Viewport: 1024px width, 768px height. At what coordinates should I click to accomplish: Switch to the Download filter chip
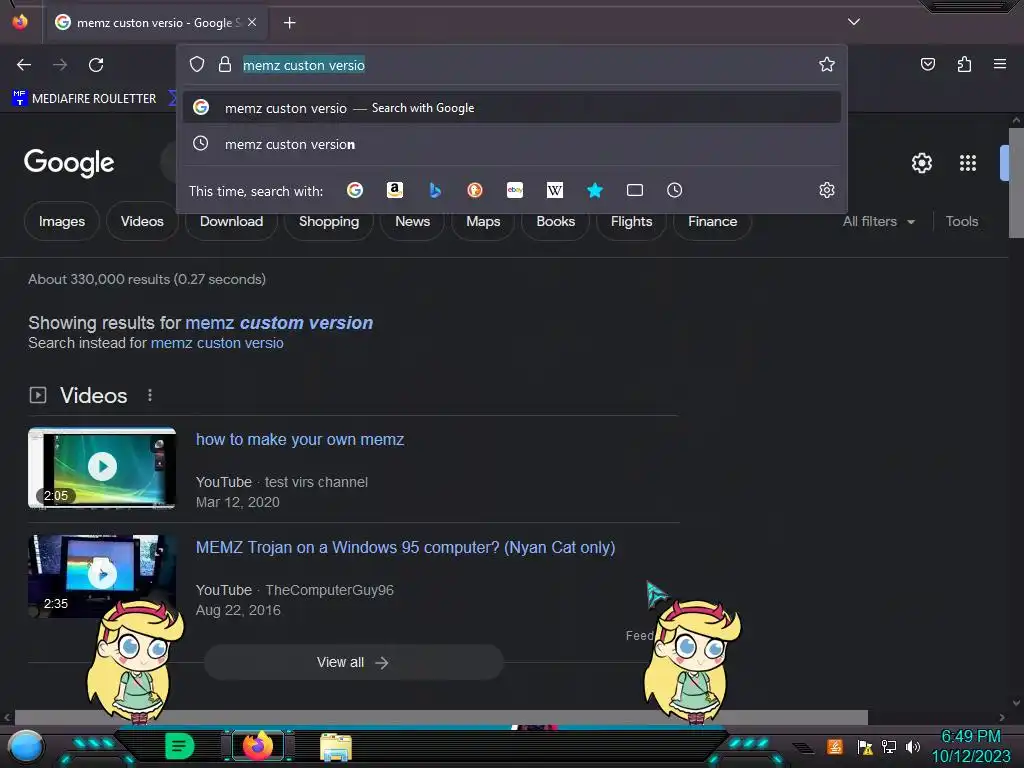231,221
